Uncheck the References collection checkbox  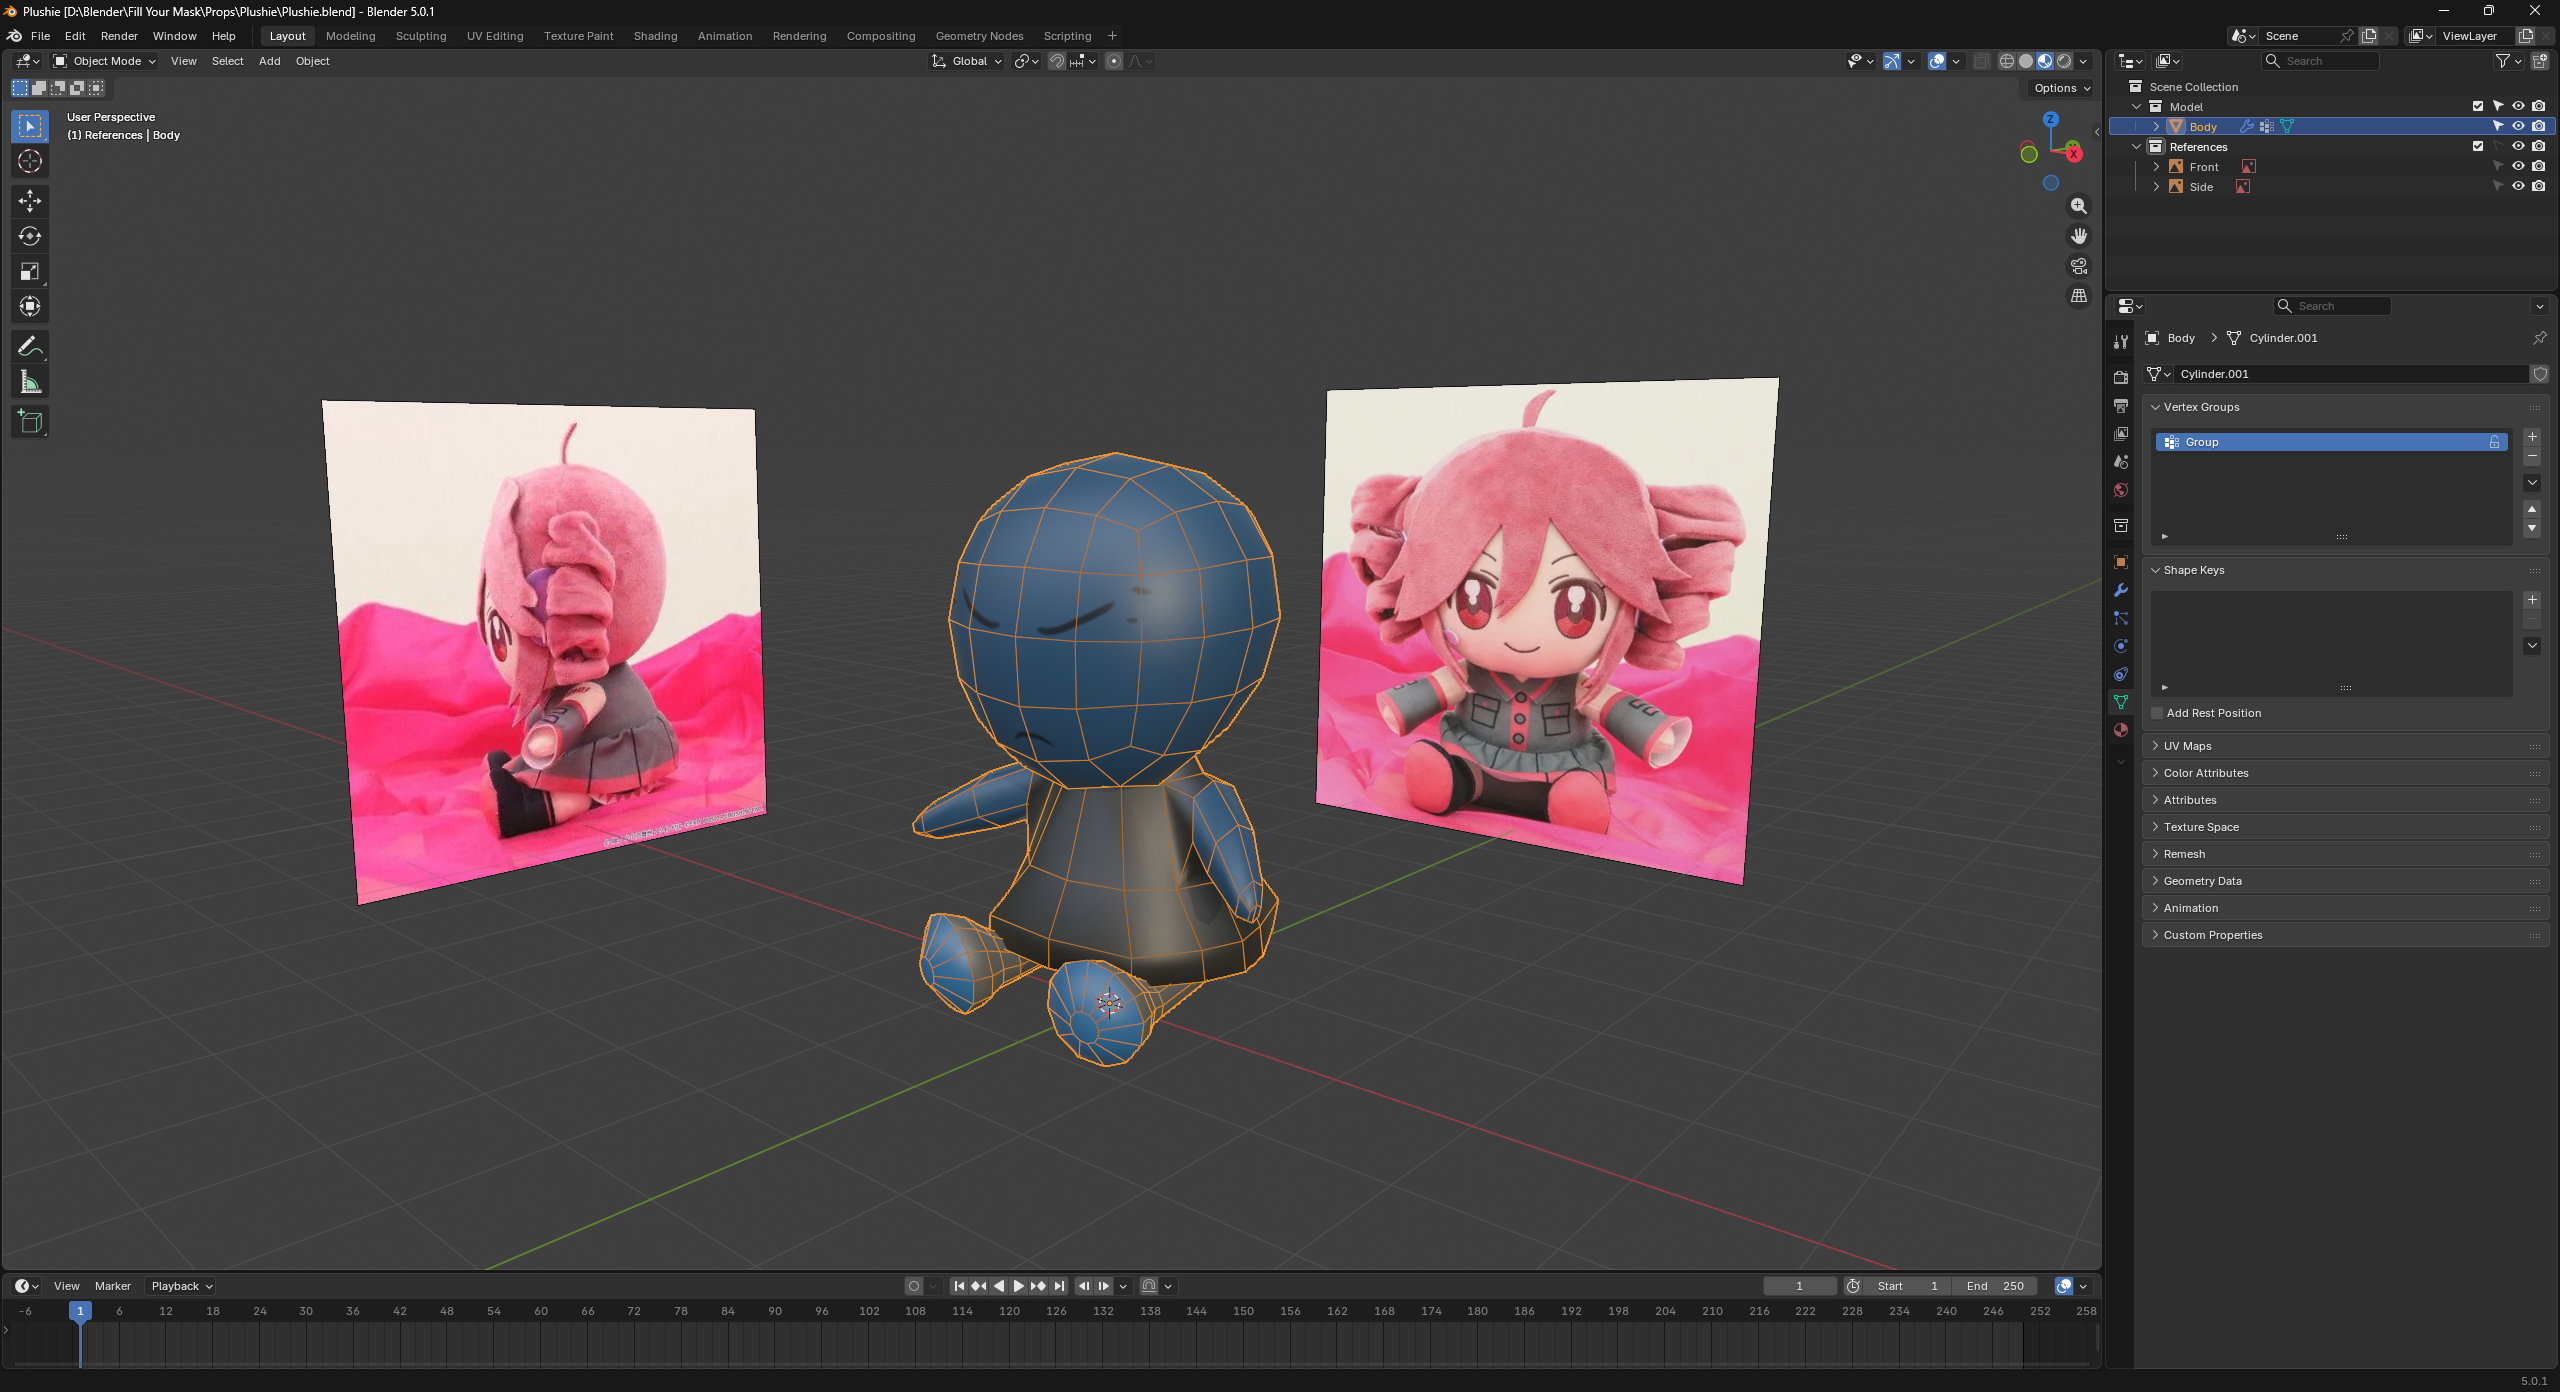[x=2478, y=146]
